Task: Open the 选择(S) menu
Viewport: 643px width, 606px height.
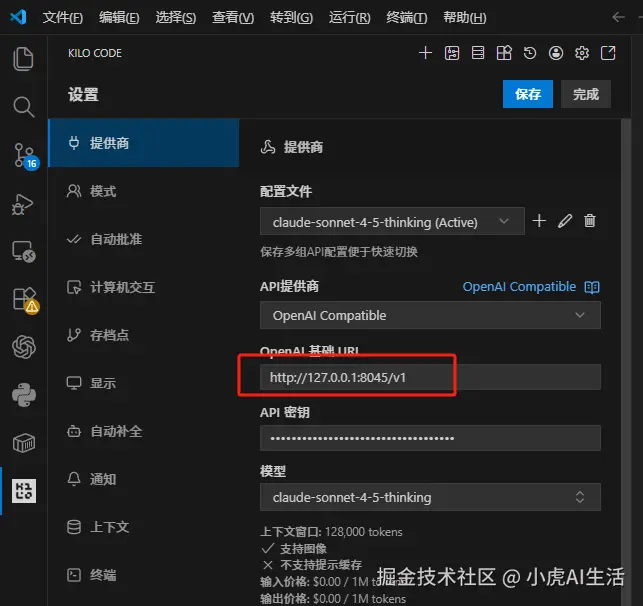Action: (x=176, y=18)
